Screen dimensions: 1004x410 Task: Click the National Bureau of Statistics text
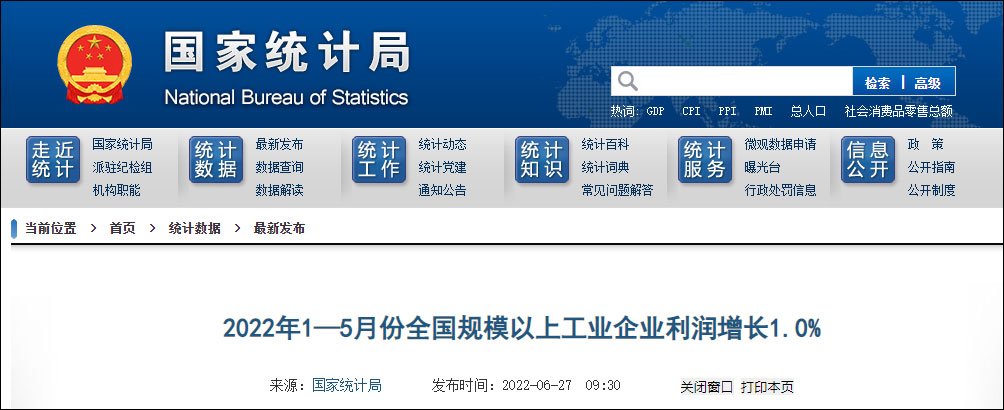pos(286,97)
